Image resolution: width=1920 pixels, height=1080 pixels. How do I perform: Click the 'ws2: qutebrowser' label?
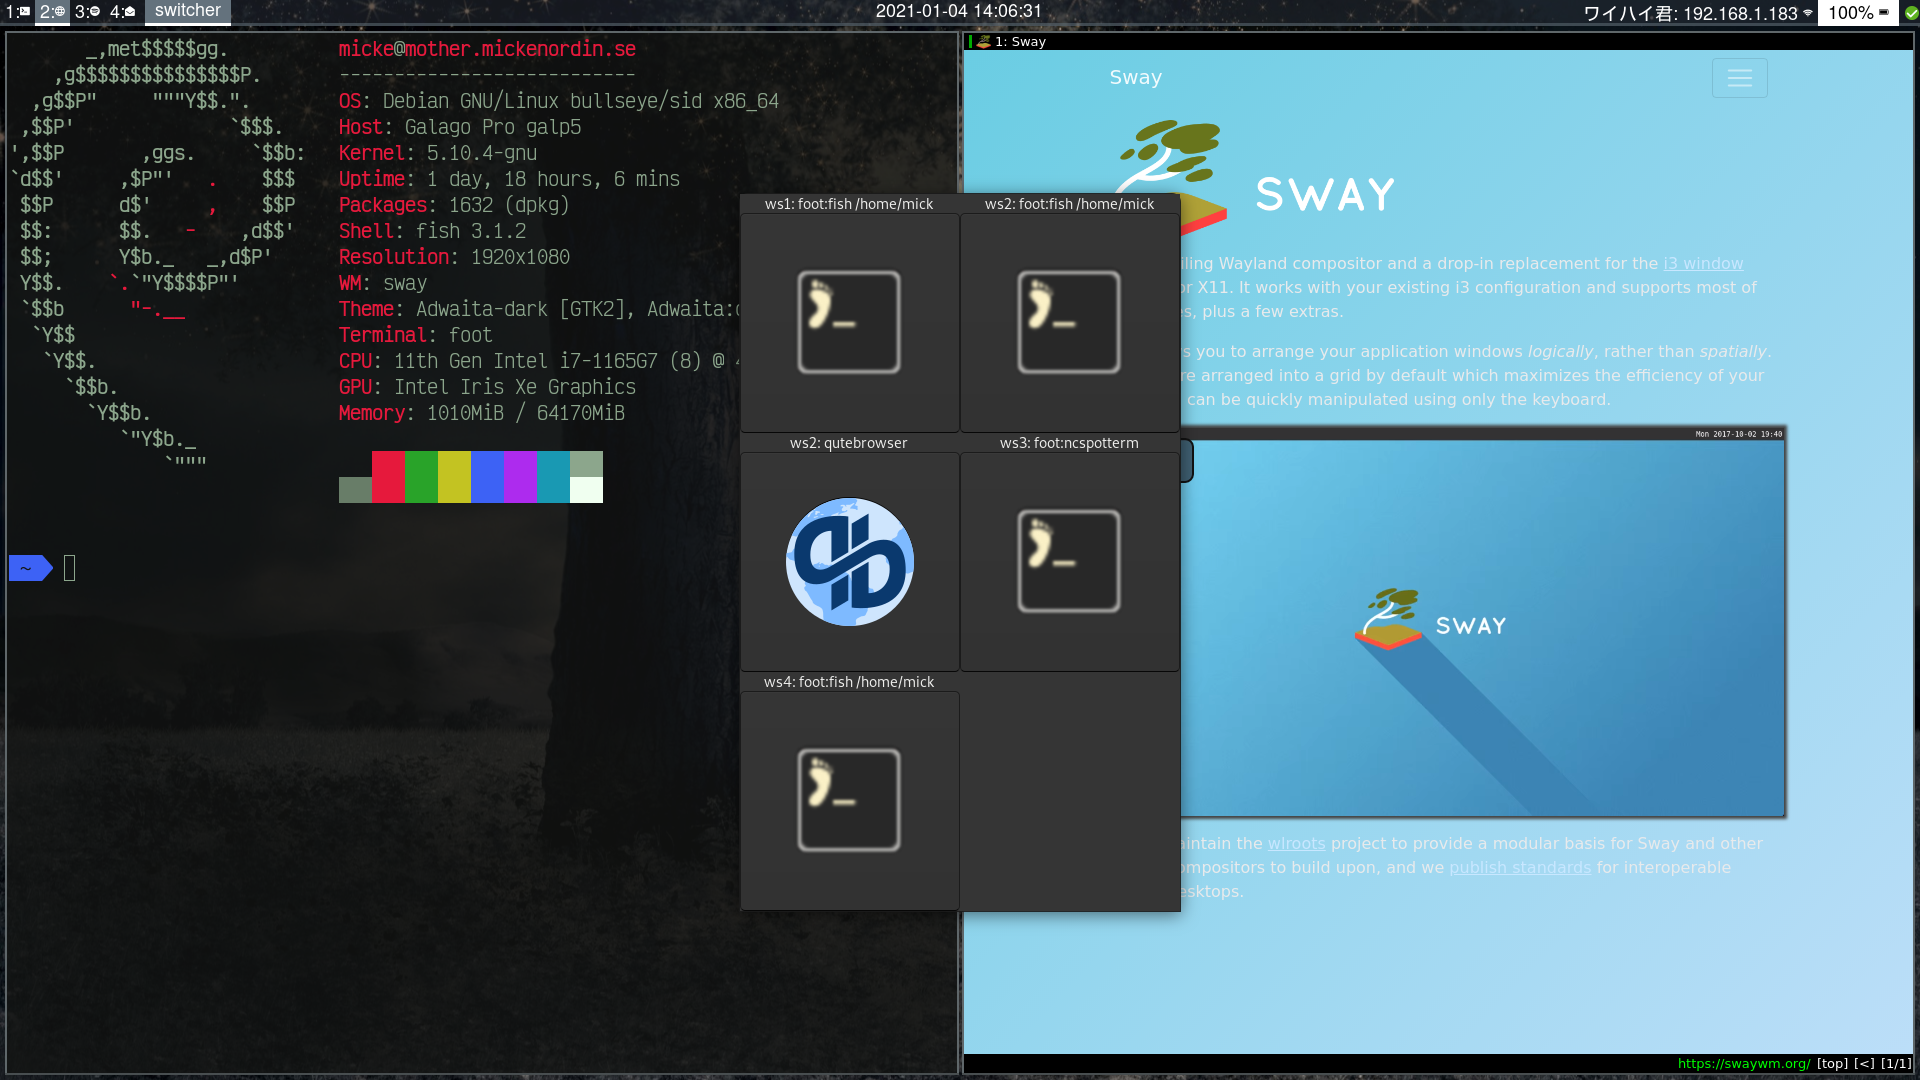click(x=849, y=443)
